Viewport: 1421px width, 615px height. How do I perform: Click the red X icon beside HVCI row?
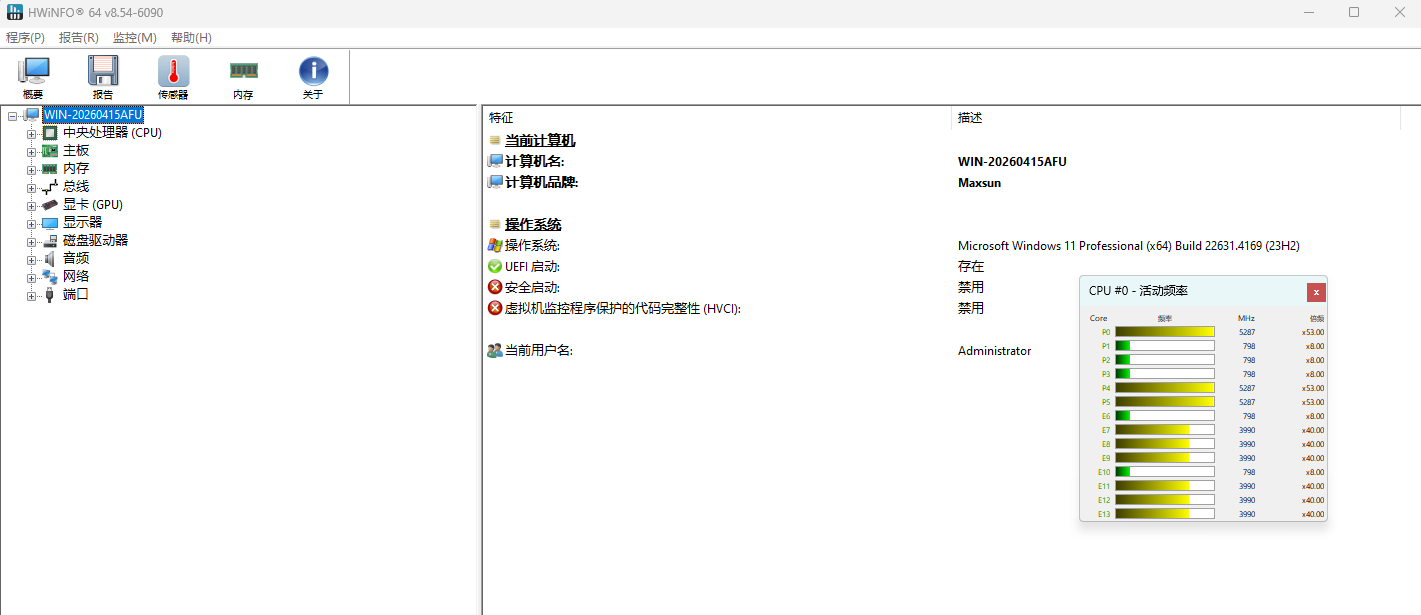(495, 308)
